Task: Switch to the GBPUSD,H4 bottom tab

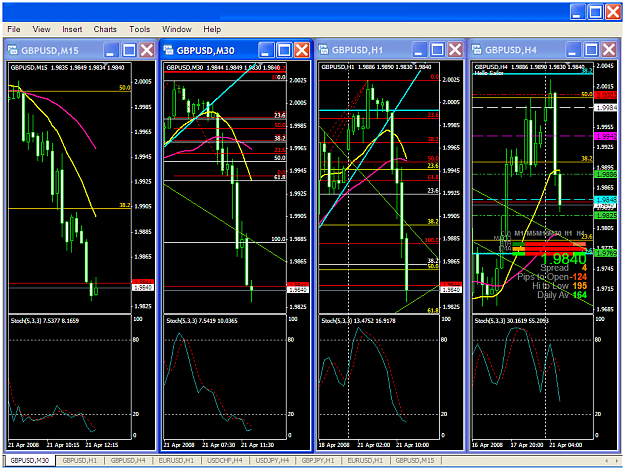Action: coord(128,460)
